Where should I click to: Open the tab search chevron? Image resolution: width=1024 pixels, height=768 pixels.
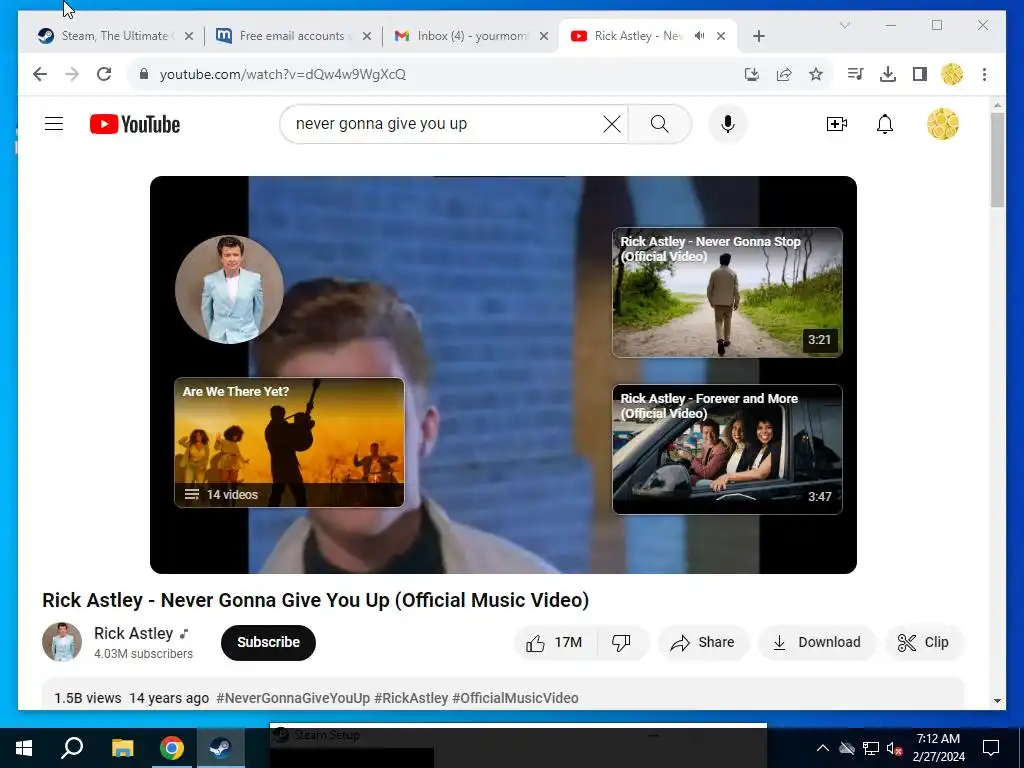click(844, 25)
